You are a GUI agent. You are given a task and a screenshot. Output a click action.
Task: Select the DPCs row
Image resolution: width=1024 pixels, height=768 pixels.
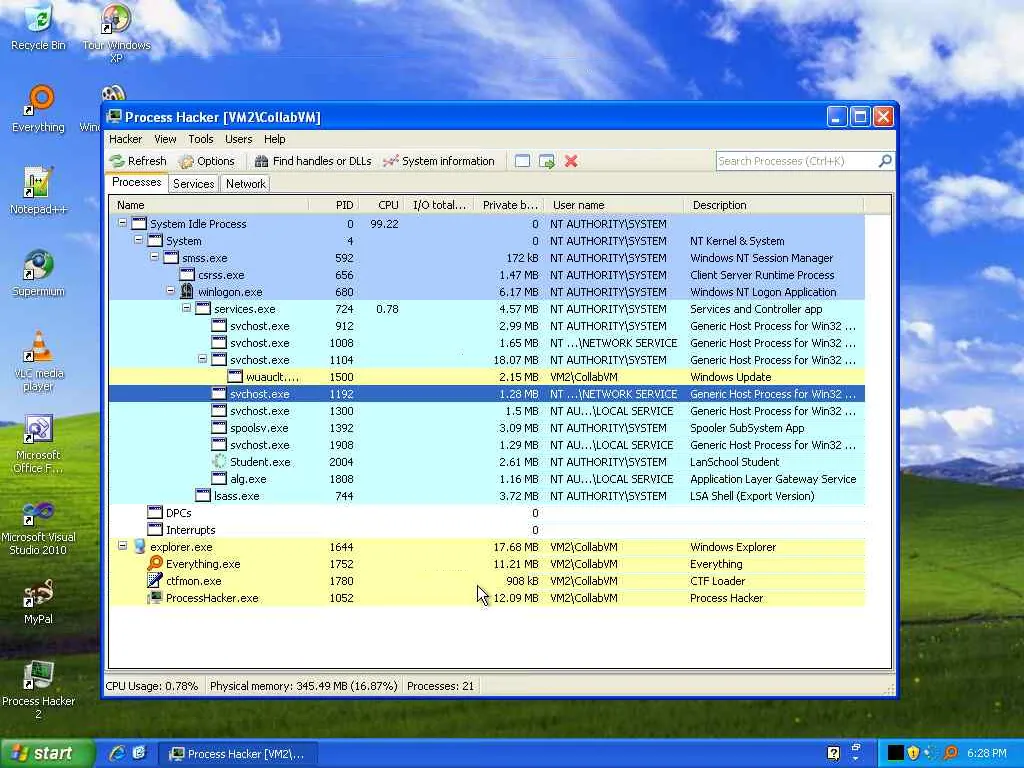tap(487, 513)
